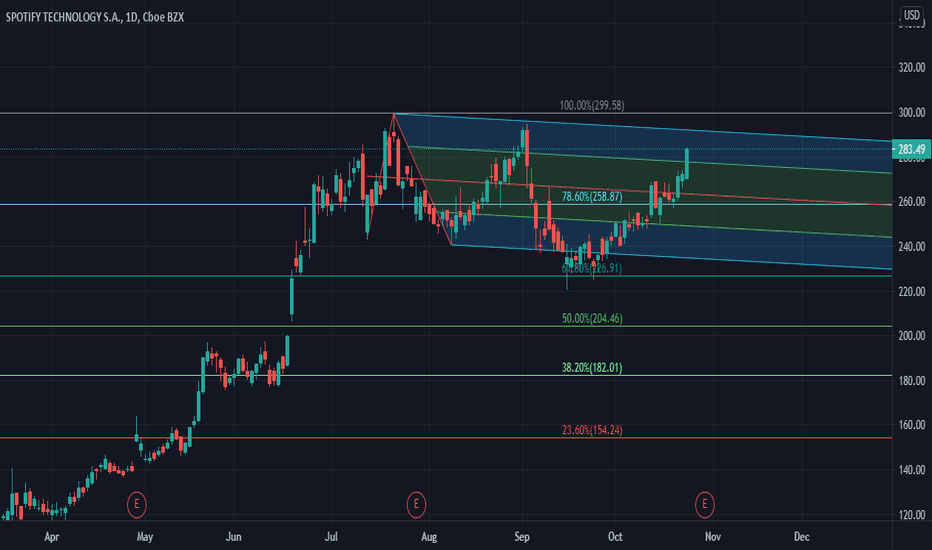Select the 61.80% Fibonacci label near 226.91
Screen dimensions: 932x550
[592, 268]
